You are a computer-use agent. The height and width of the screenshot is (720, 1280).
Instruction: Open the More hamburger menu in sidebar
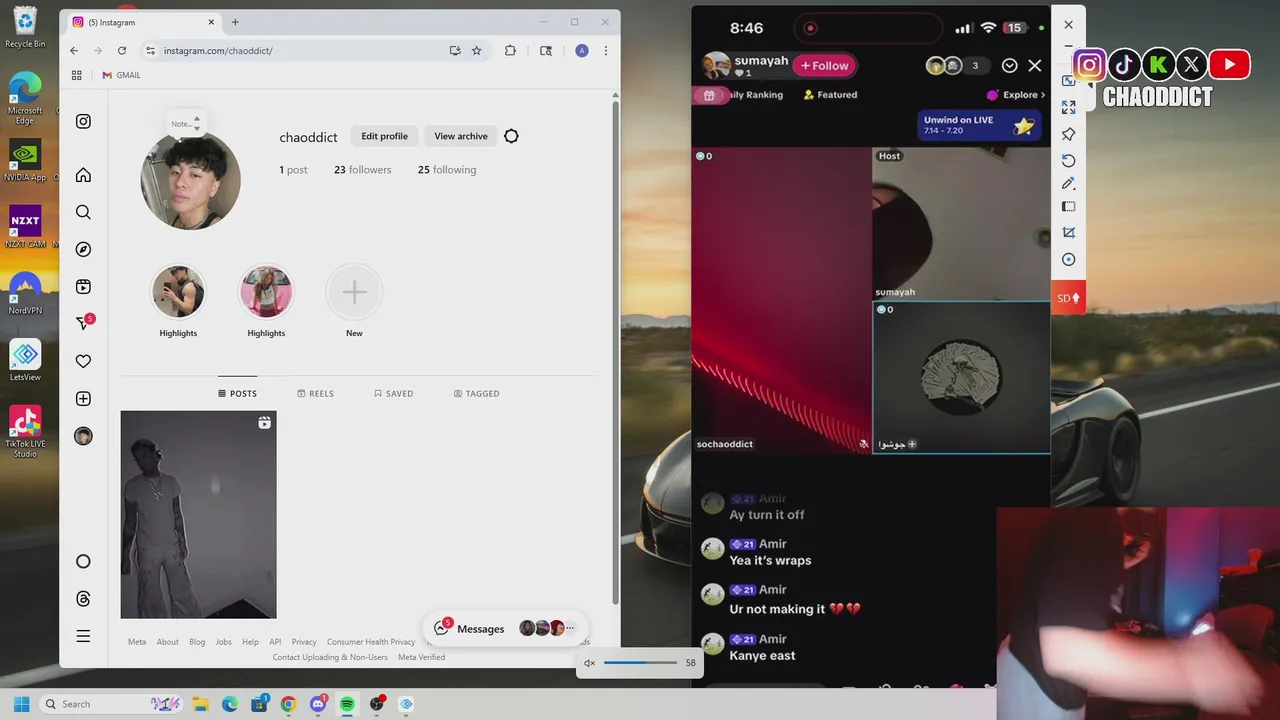83,636
